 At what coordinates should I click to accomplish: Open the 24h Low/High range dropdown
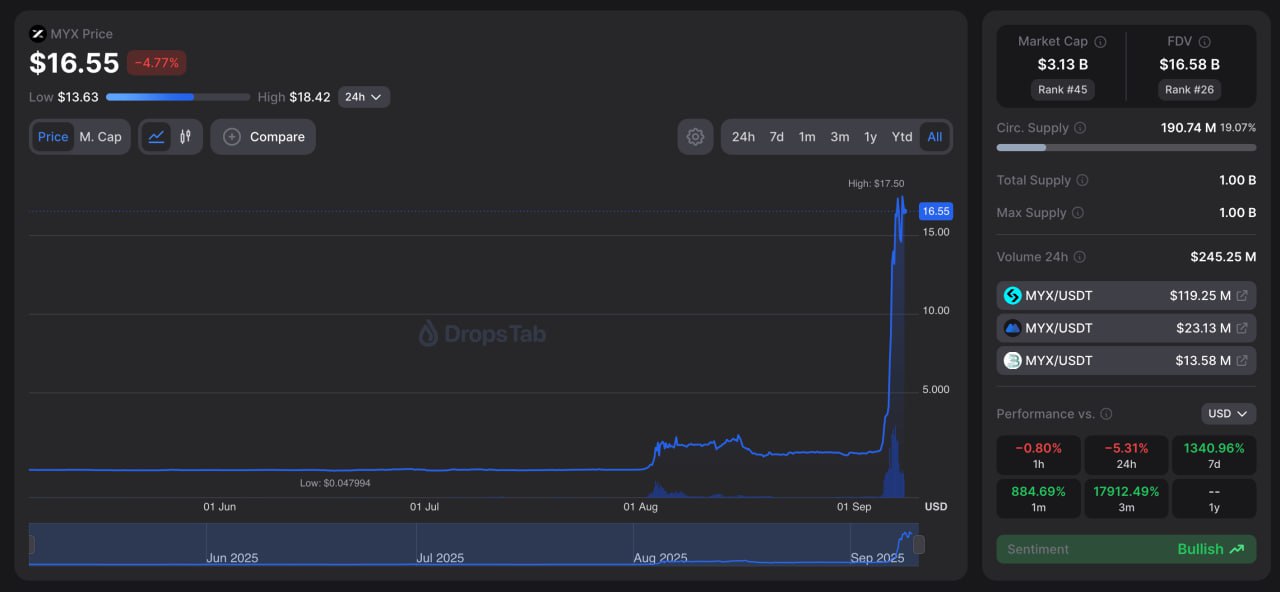(364, 97)
